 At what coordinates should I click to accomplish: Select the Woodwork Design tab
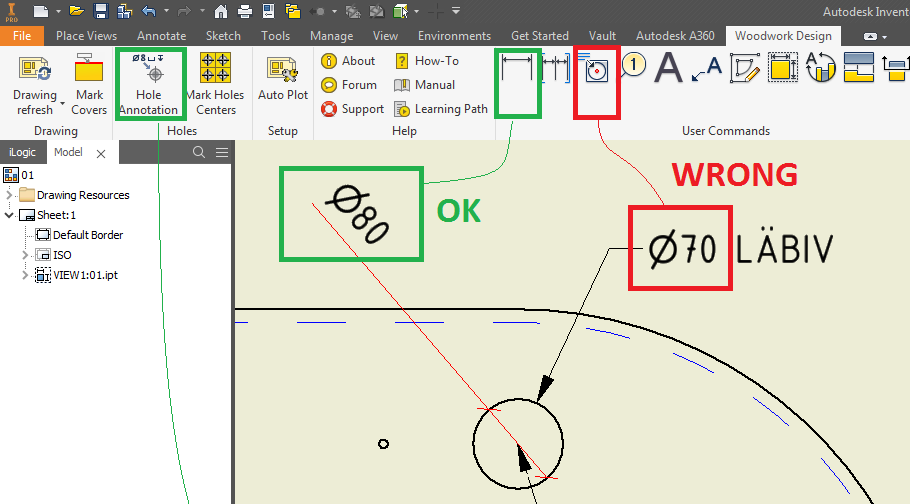click(783, 36)
